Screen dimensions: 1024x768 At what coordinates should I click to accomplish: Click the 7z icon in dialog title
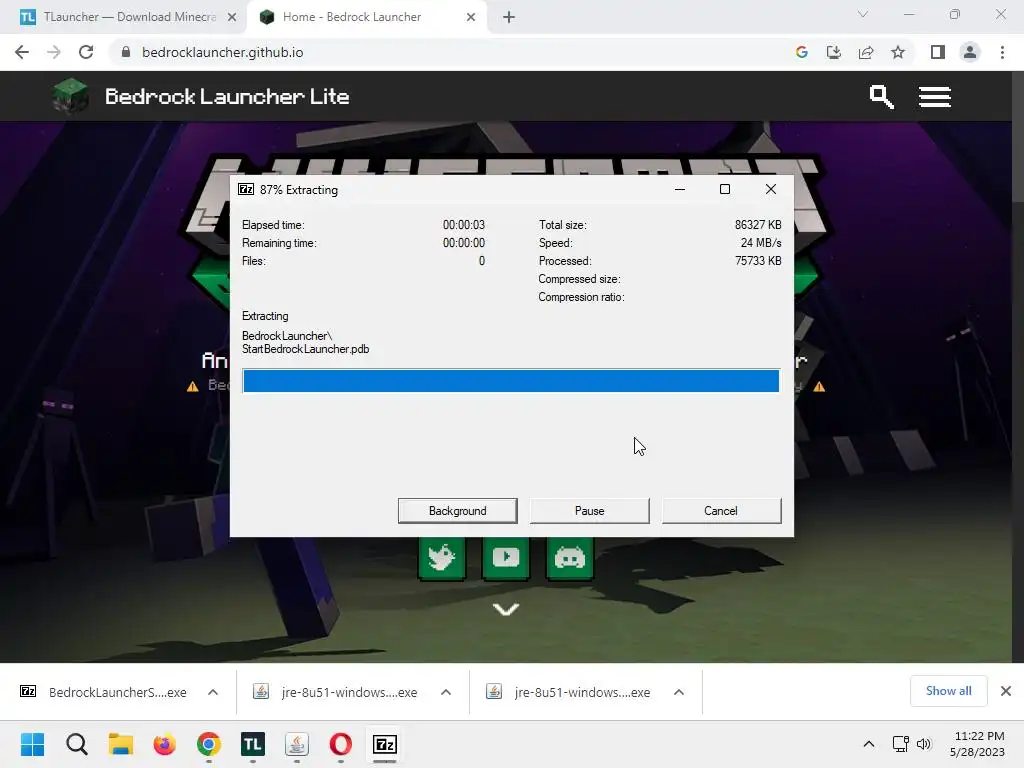tap(246, 189)
